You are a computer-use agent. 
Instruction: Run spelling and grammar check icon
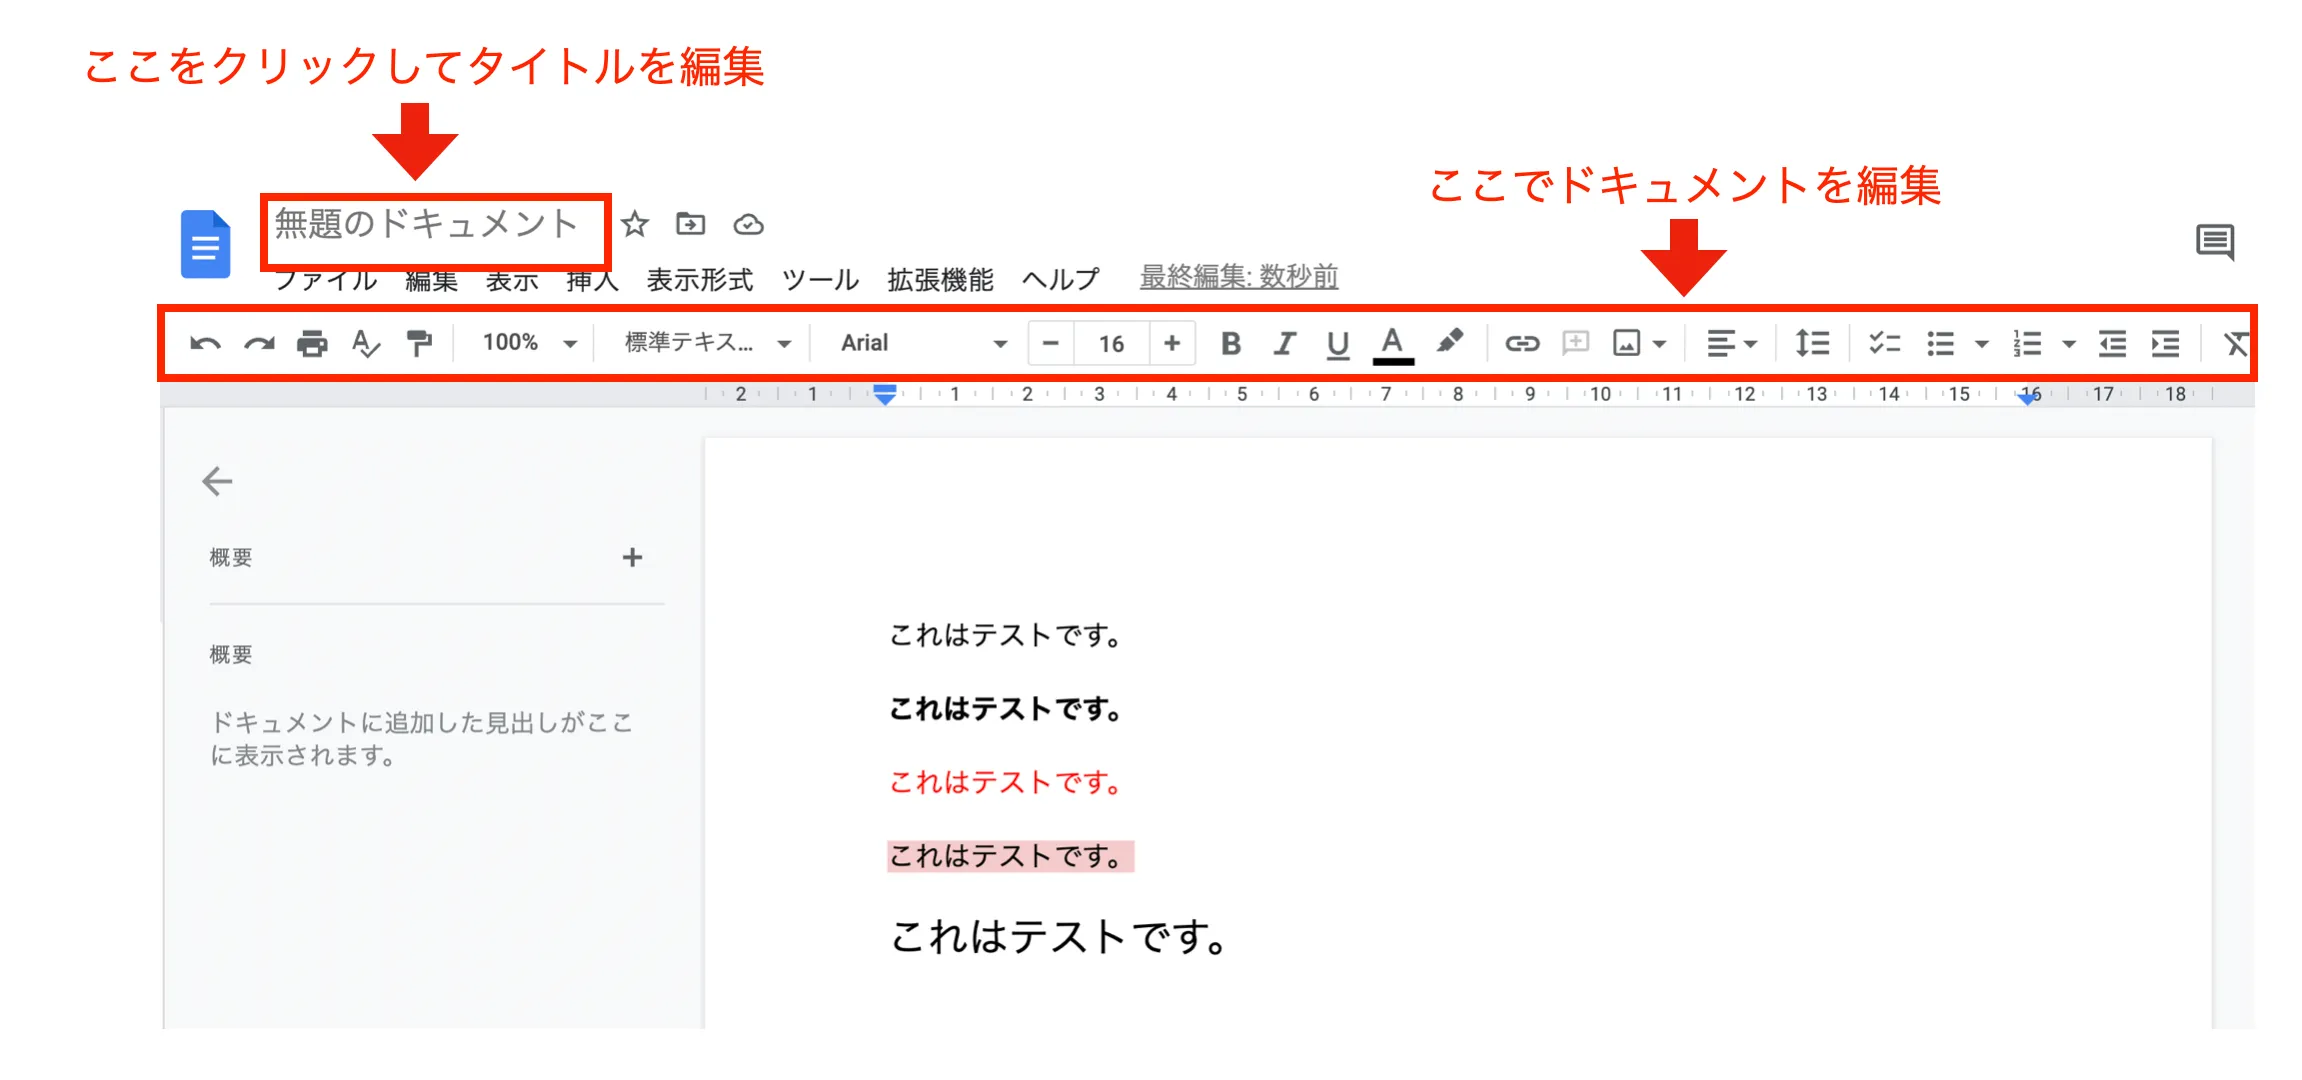tap(366, 344)
